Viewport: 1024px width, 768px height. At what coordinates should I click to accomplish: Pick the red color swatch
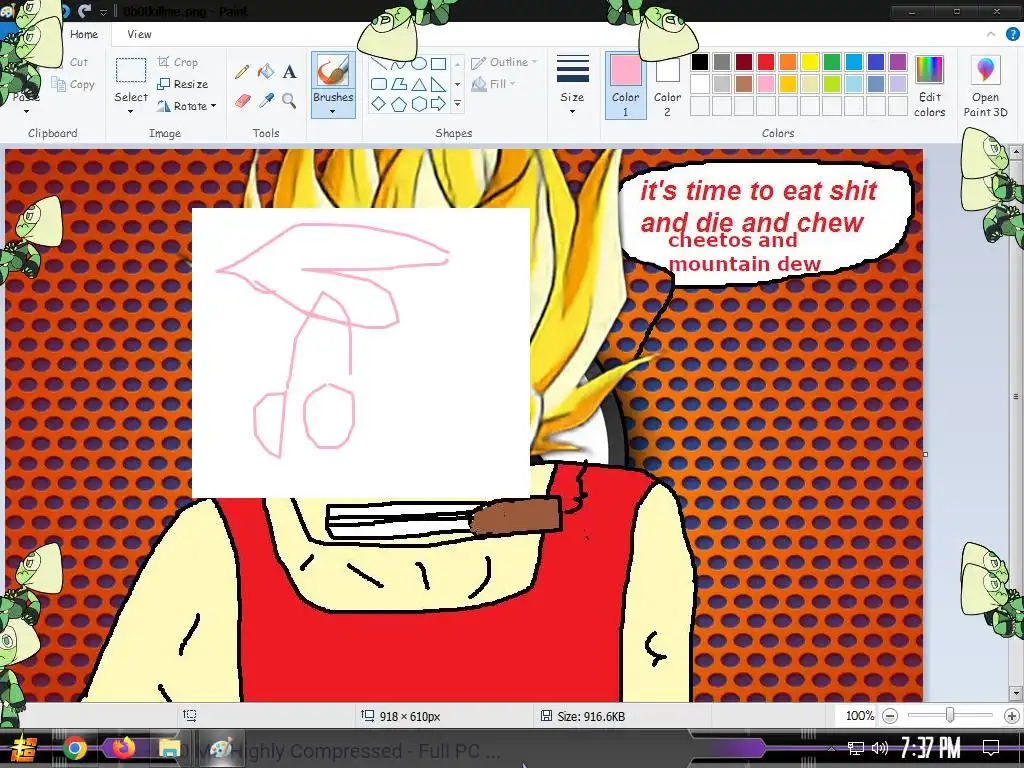pyautogui.click(x=766, y=62)
